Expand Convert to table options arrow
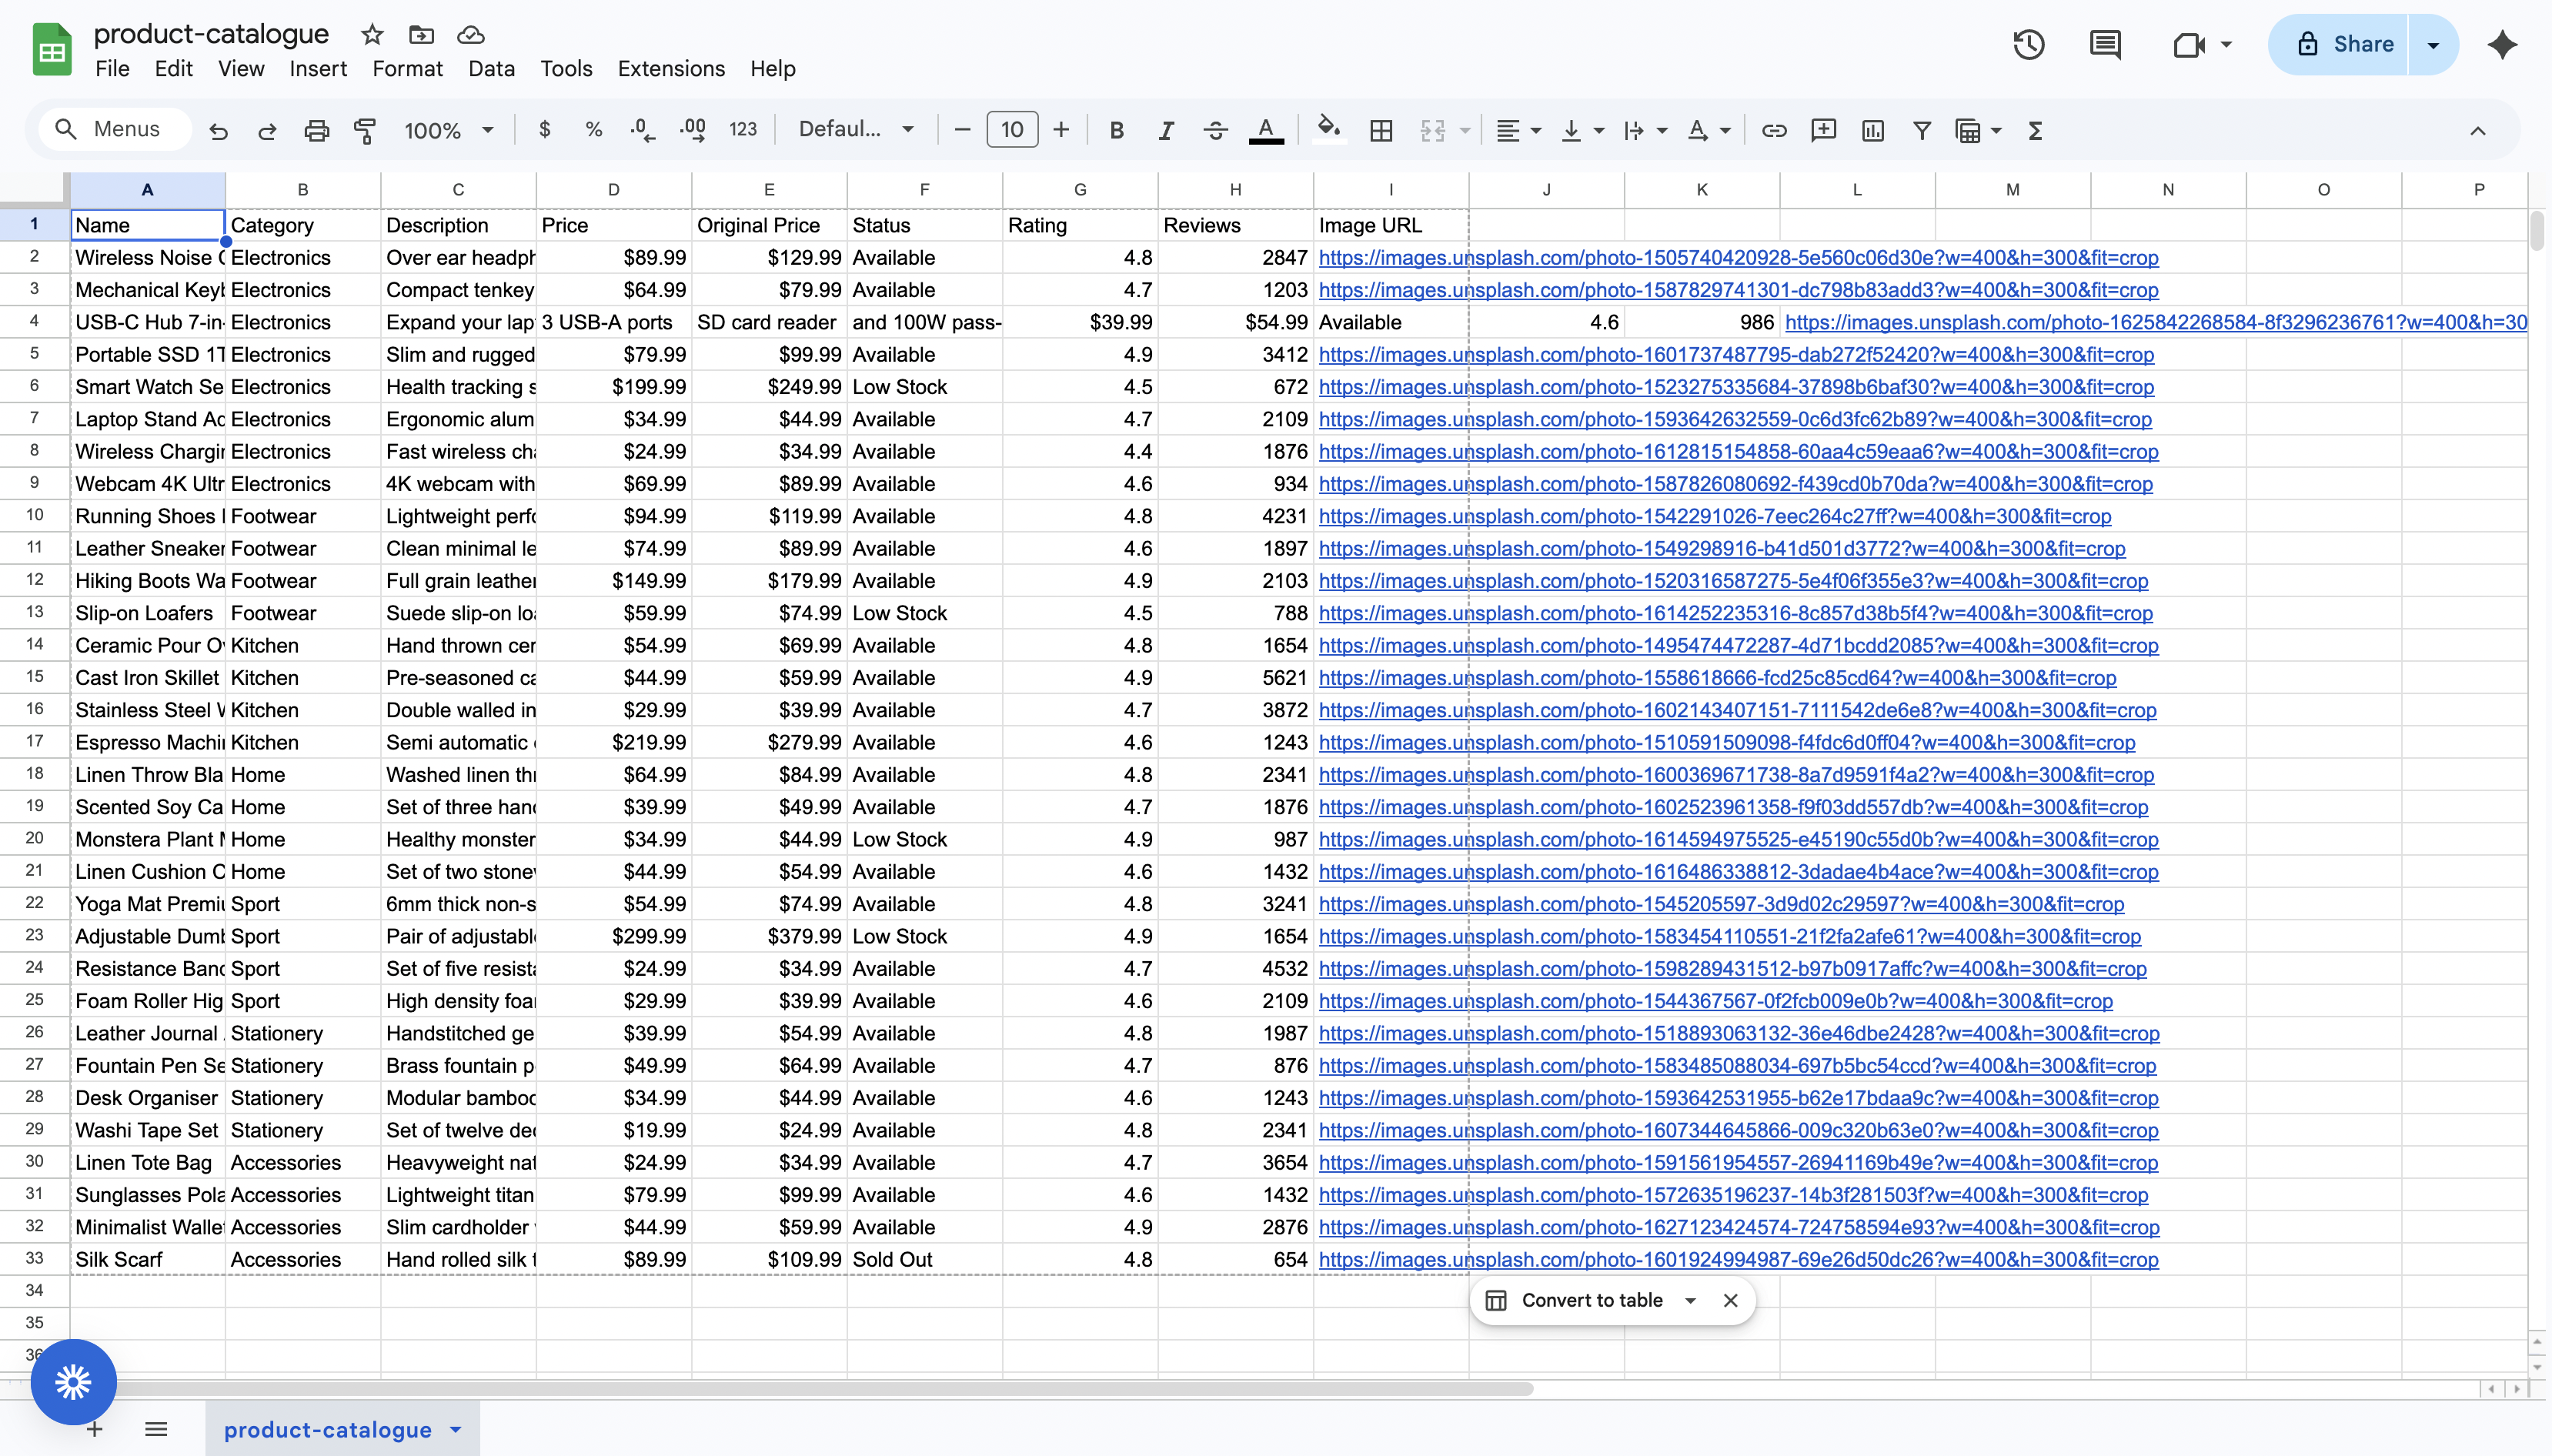The height and width of the screenshot is (1456, 2552). click(x=1690, y=1300)
